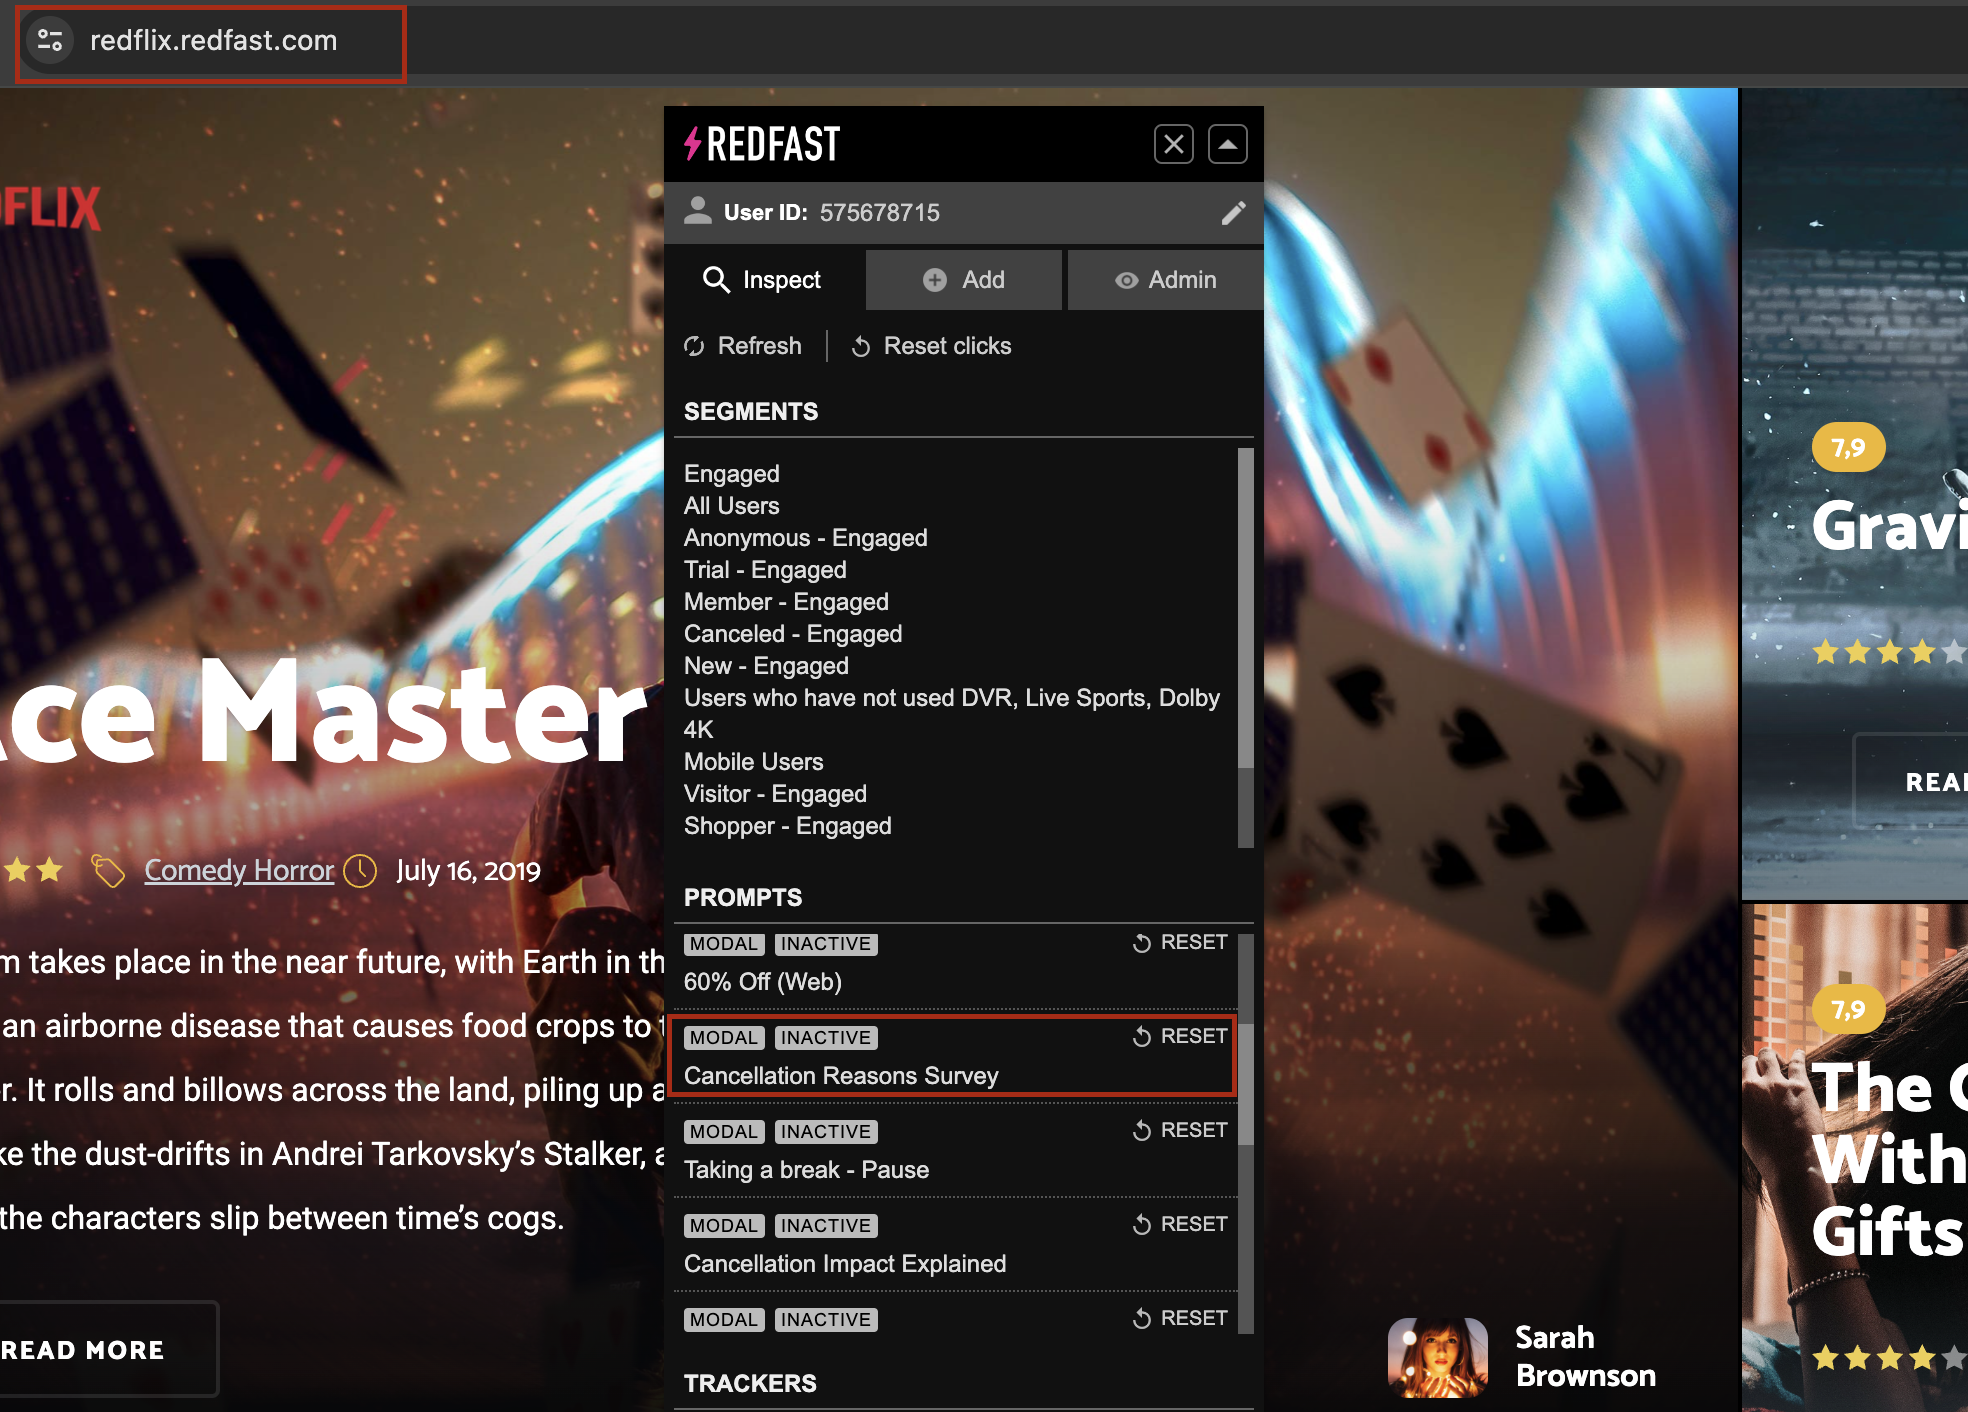
Task: Click MODAL tag on Cancellation Impact Explained
Action: pos(724,1226)
